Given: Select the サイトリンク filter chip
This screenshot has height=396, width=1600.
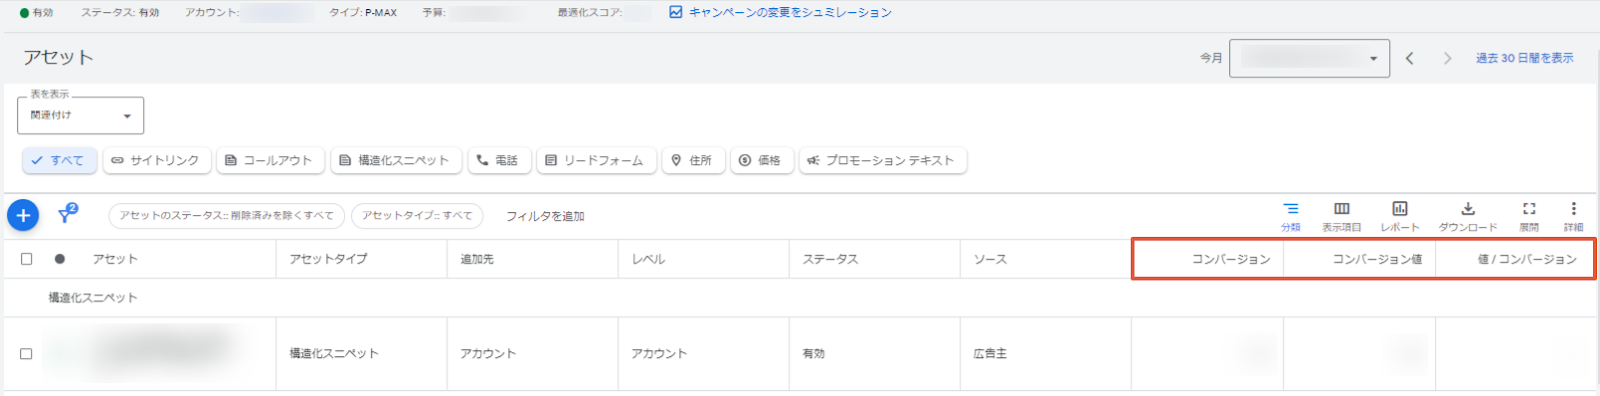Looking at the screenshot, I should [x=156, y=160].
